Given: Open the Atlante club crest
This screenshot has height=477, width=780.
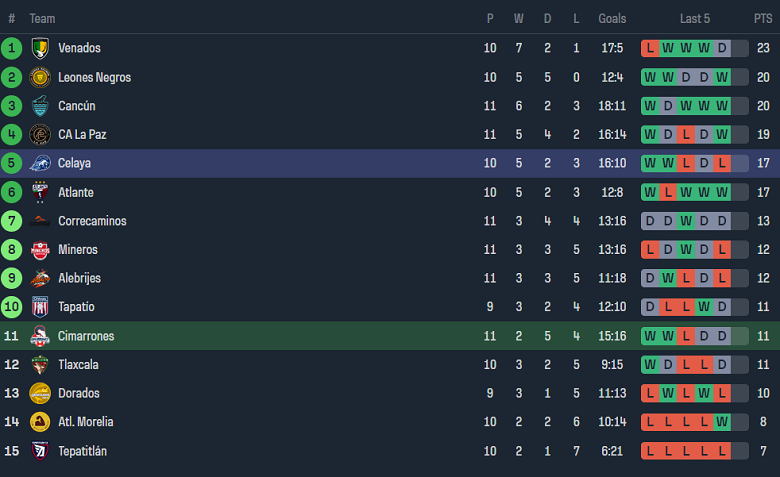Looking at the screenshot, I should click(40, 192).
